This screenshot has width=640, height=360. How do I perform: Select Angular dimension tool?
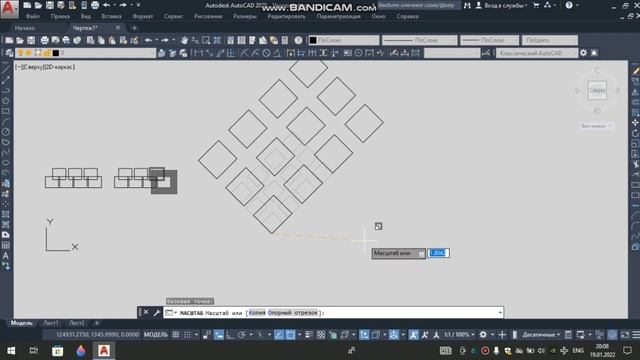(x=277, y=53)
